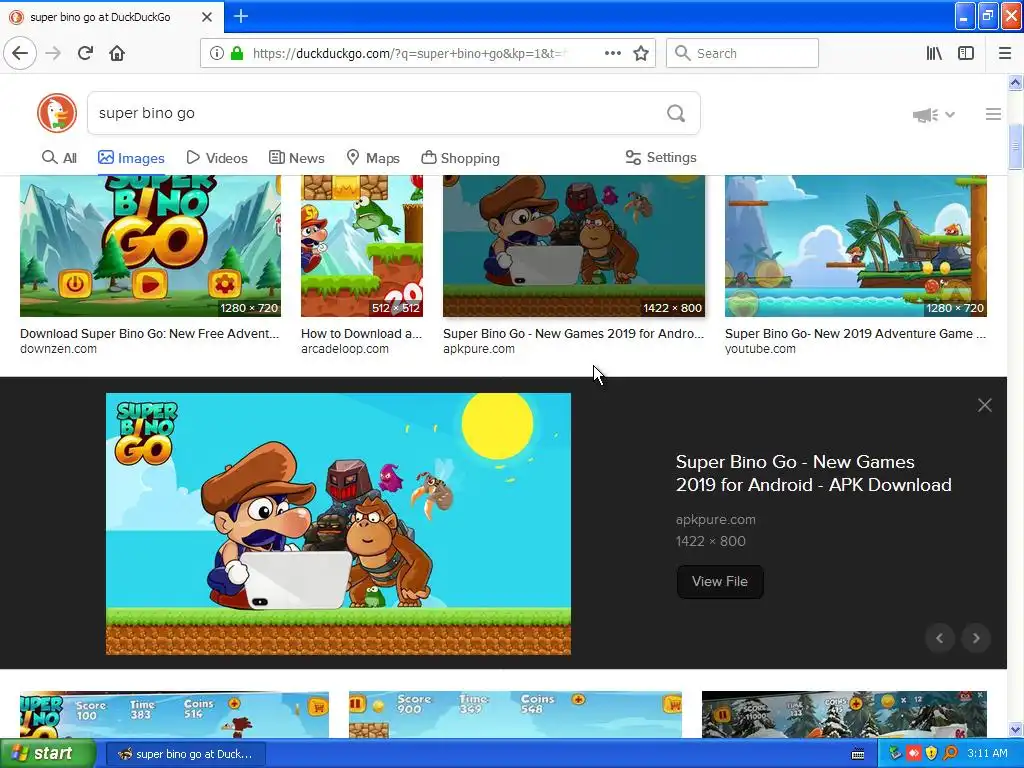Open the browser home page
Image resolution: width=1024 pixels, height=768 pixels.
(x=117, y=53)
